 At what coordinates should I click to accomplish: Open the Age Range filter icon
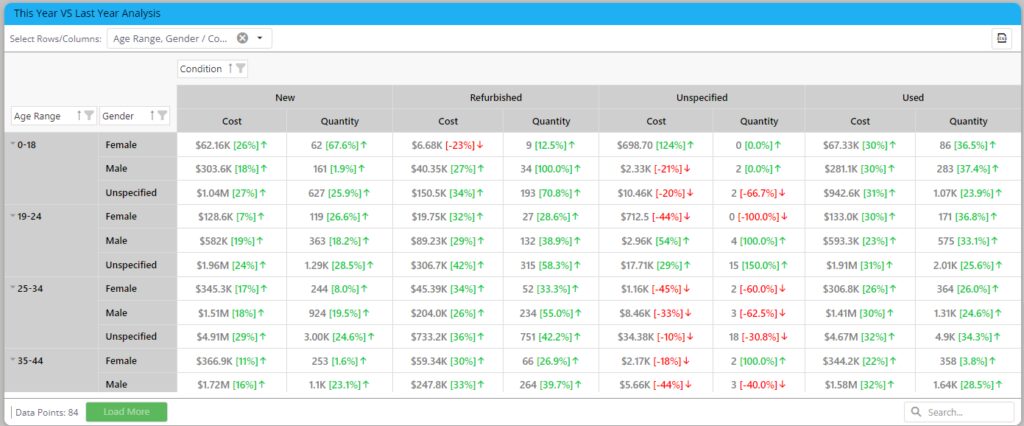point(89,116)
